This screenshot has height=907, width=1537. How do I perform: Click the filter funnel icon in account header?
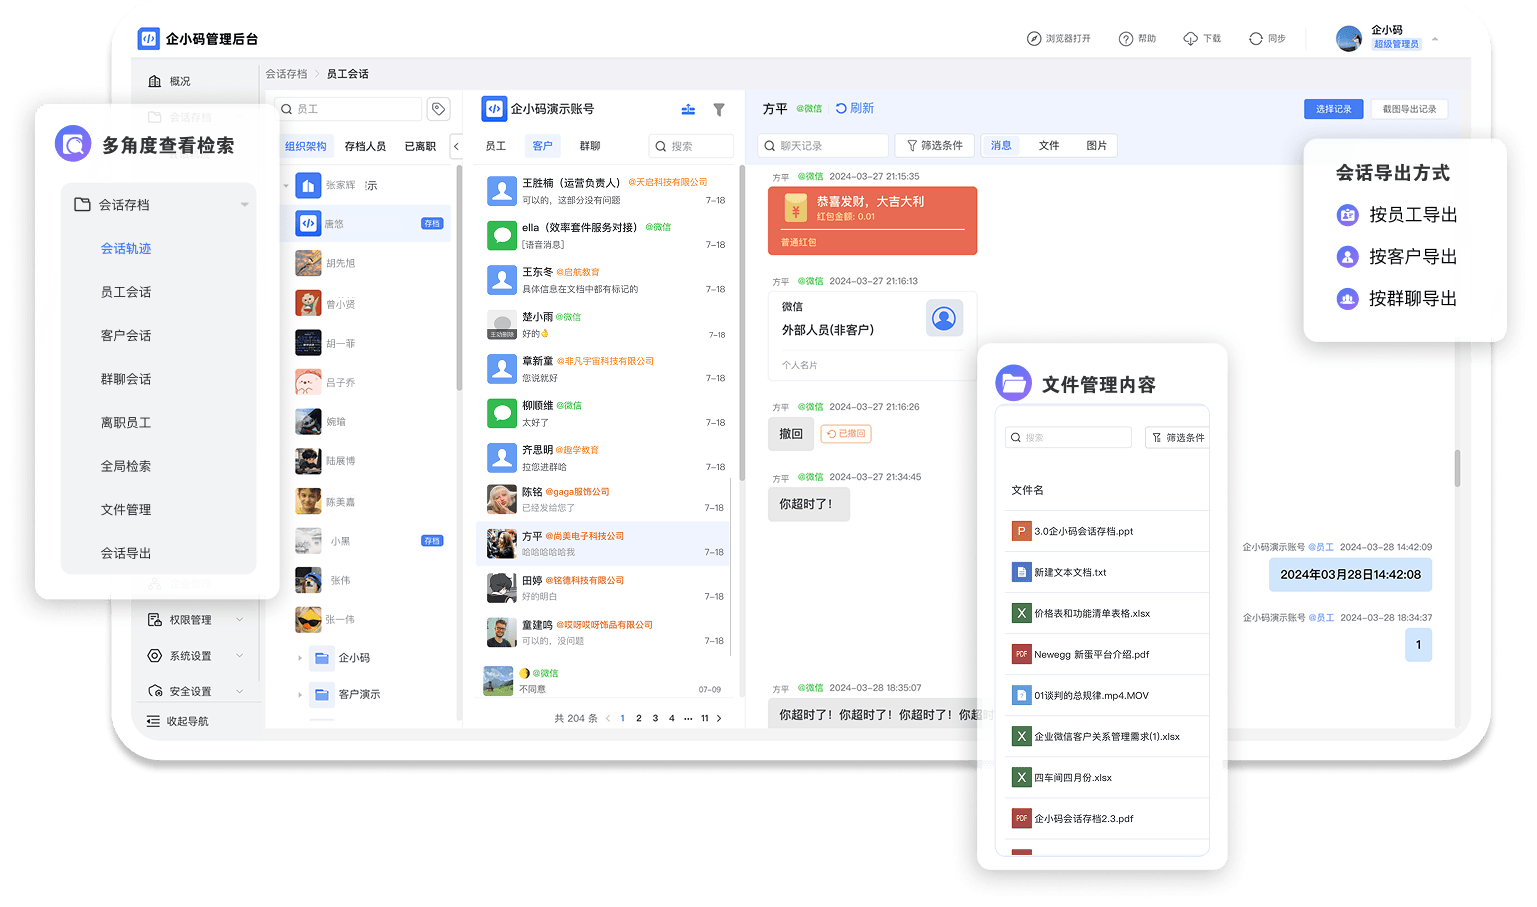718,109
